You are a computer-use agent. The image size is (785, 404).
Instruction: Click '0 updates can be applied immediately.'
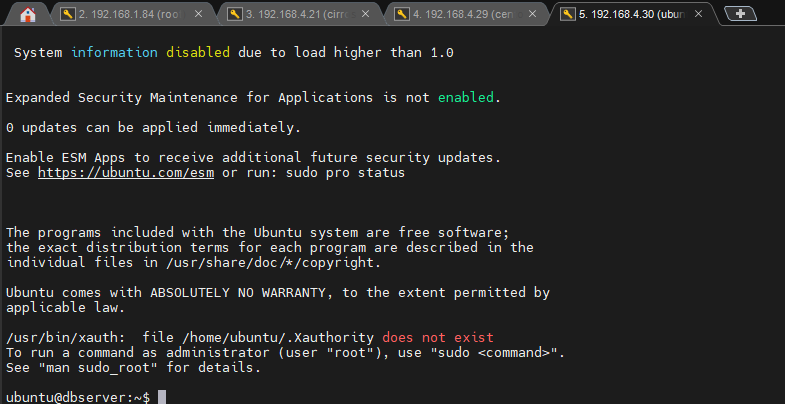[153, 128]
